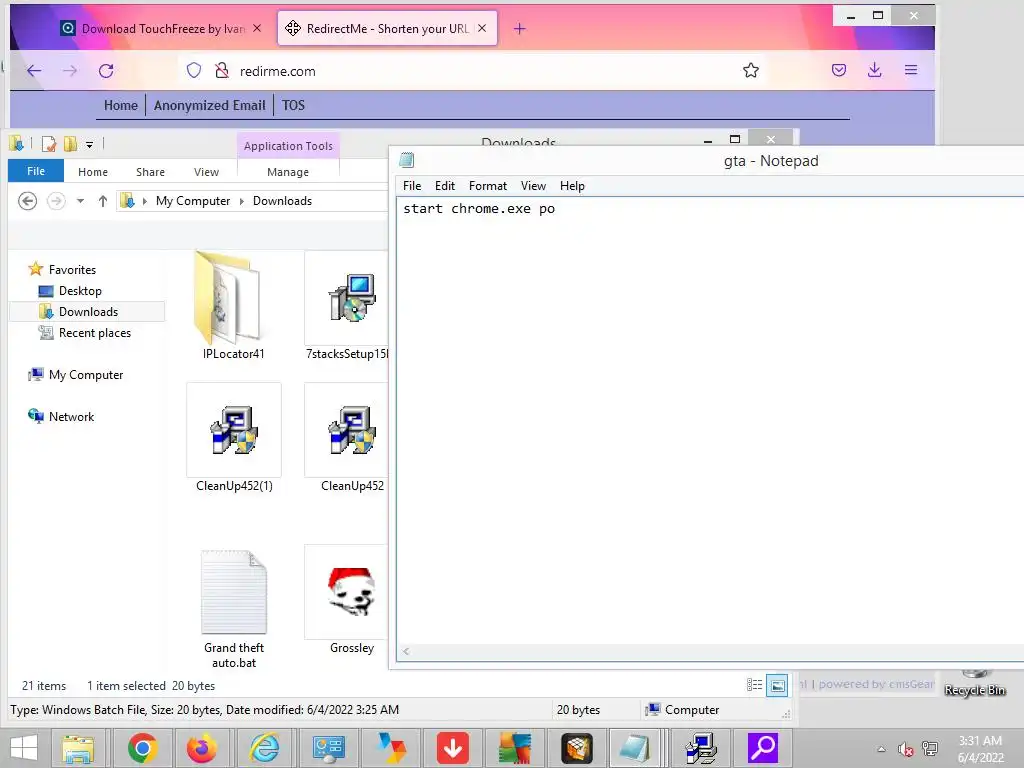Go up one folder level in Explorer
This screenshot has height=768, width=1024.
[103, 201]
